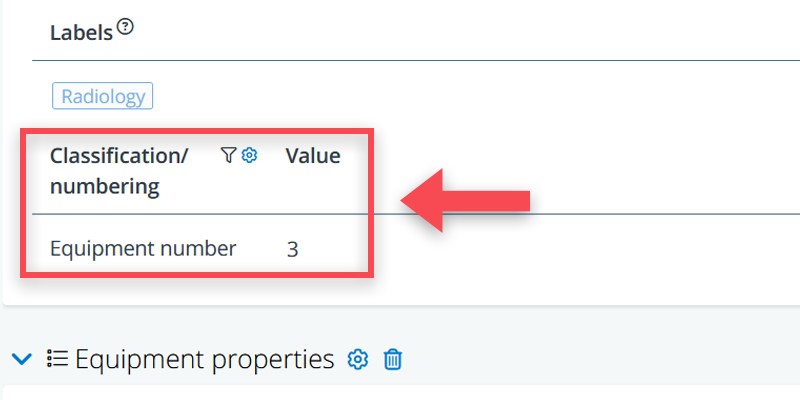The image size is (800, 400).
Task: Click the value 3 cell
Action: [292, 249]
